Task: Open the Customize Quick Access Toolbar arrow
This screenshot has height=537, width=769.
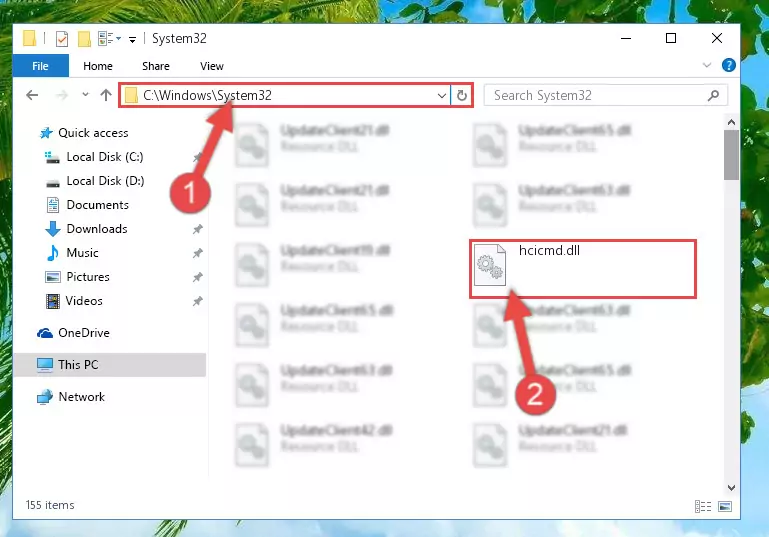Action: [132, 39]
